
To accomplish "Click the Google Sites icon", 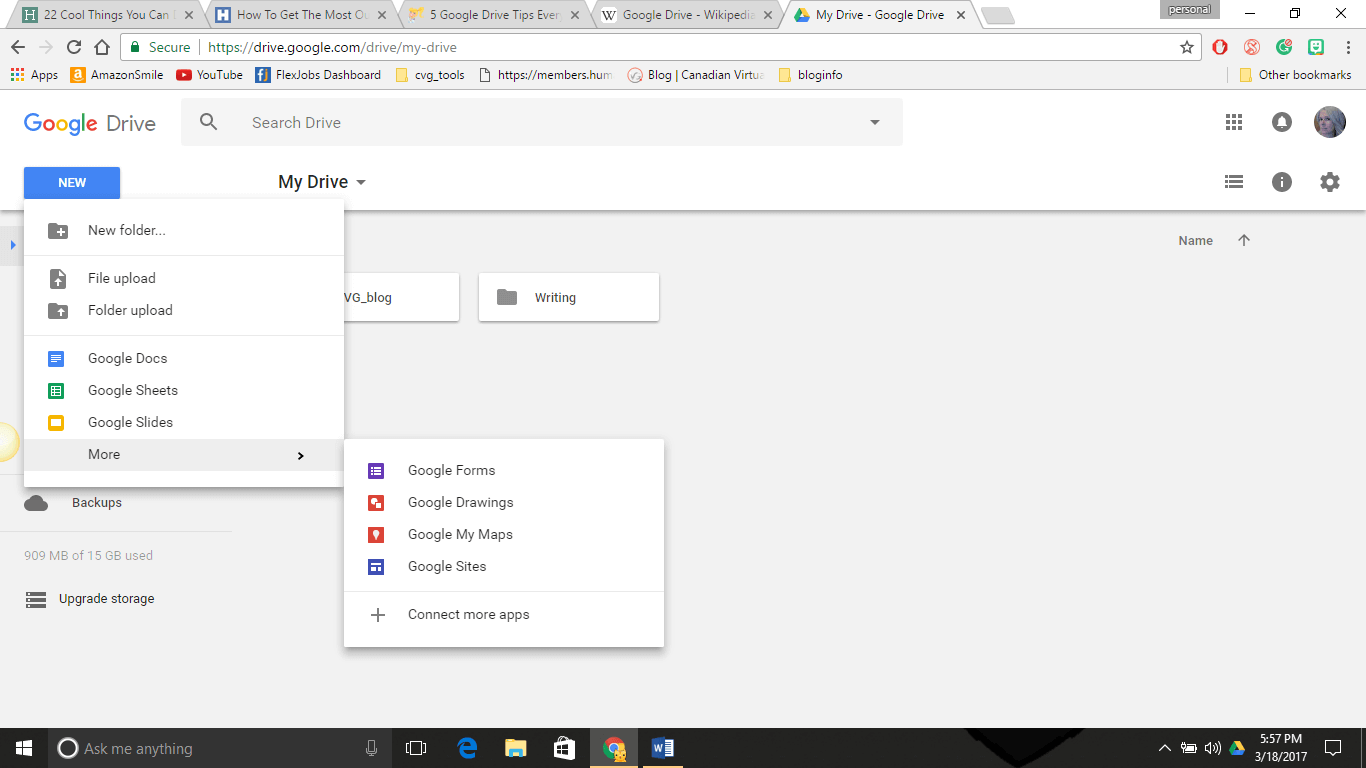I will pos(376,566).
